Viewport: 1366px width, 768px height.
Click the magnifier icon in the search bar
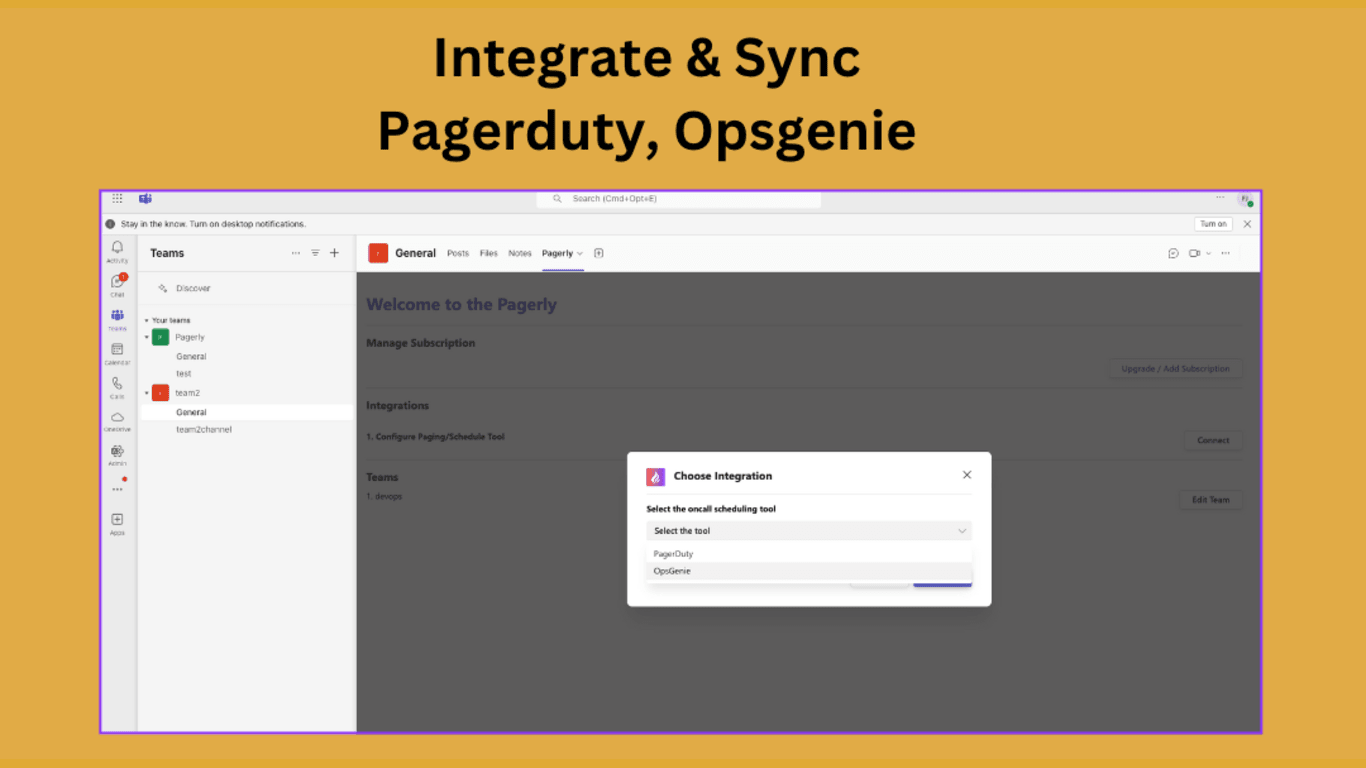point(557,199)
